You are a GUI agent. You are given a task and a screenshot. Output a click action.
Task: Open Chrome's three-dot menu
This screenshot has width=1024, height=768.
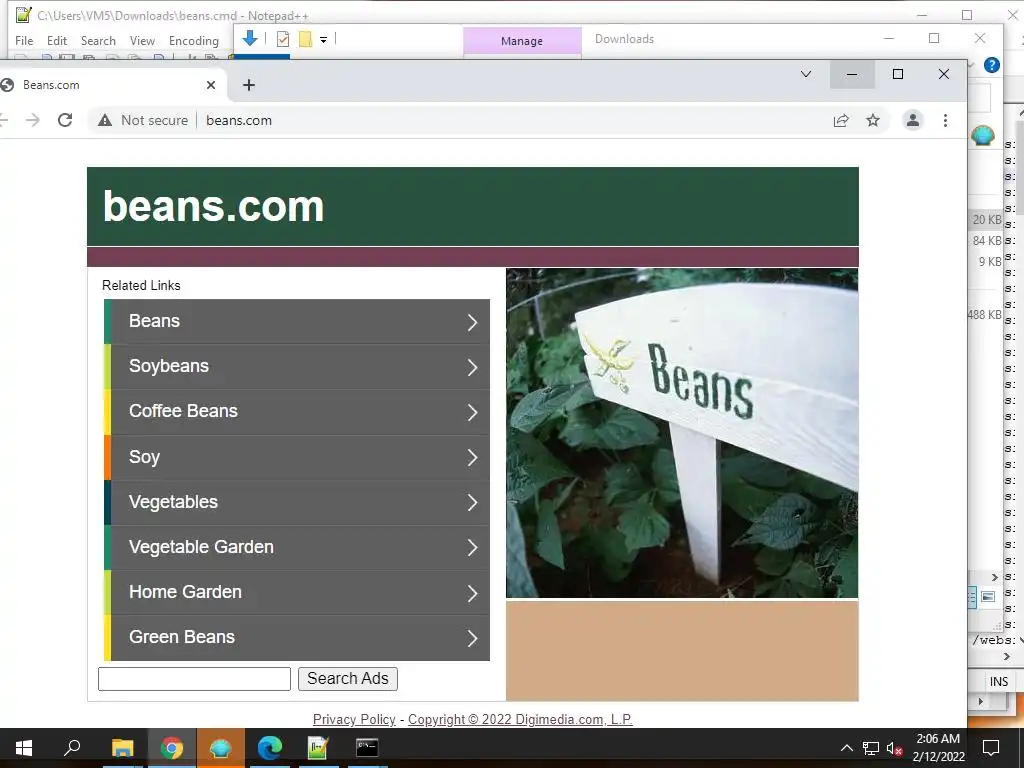945,120
